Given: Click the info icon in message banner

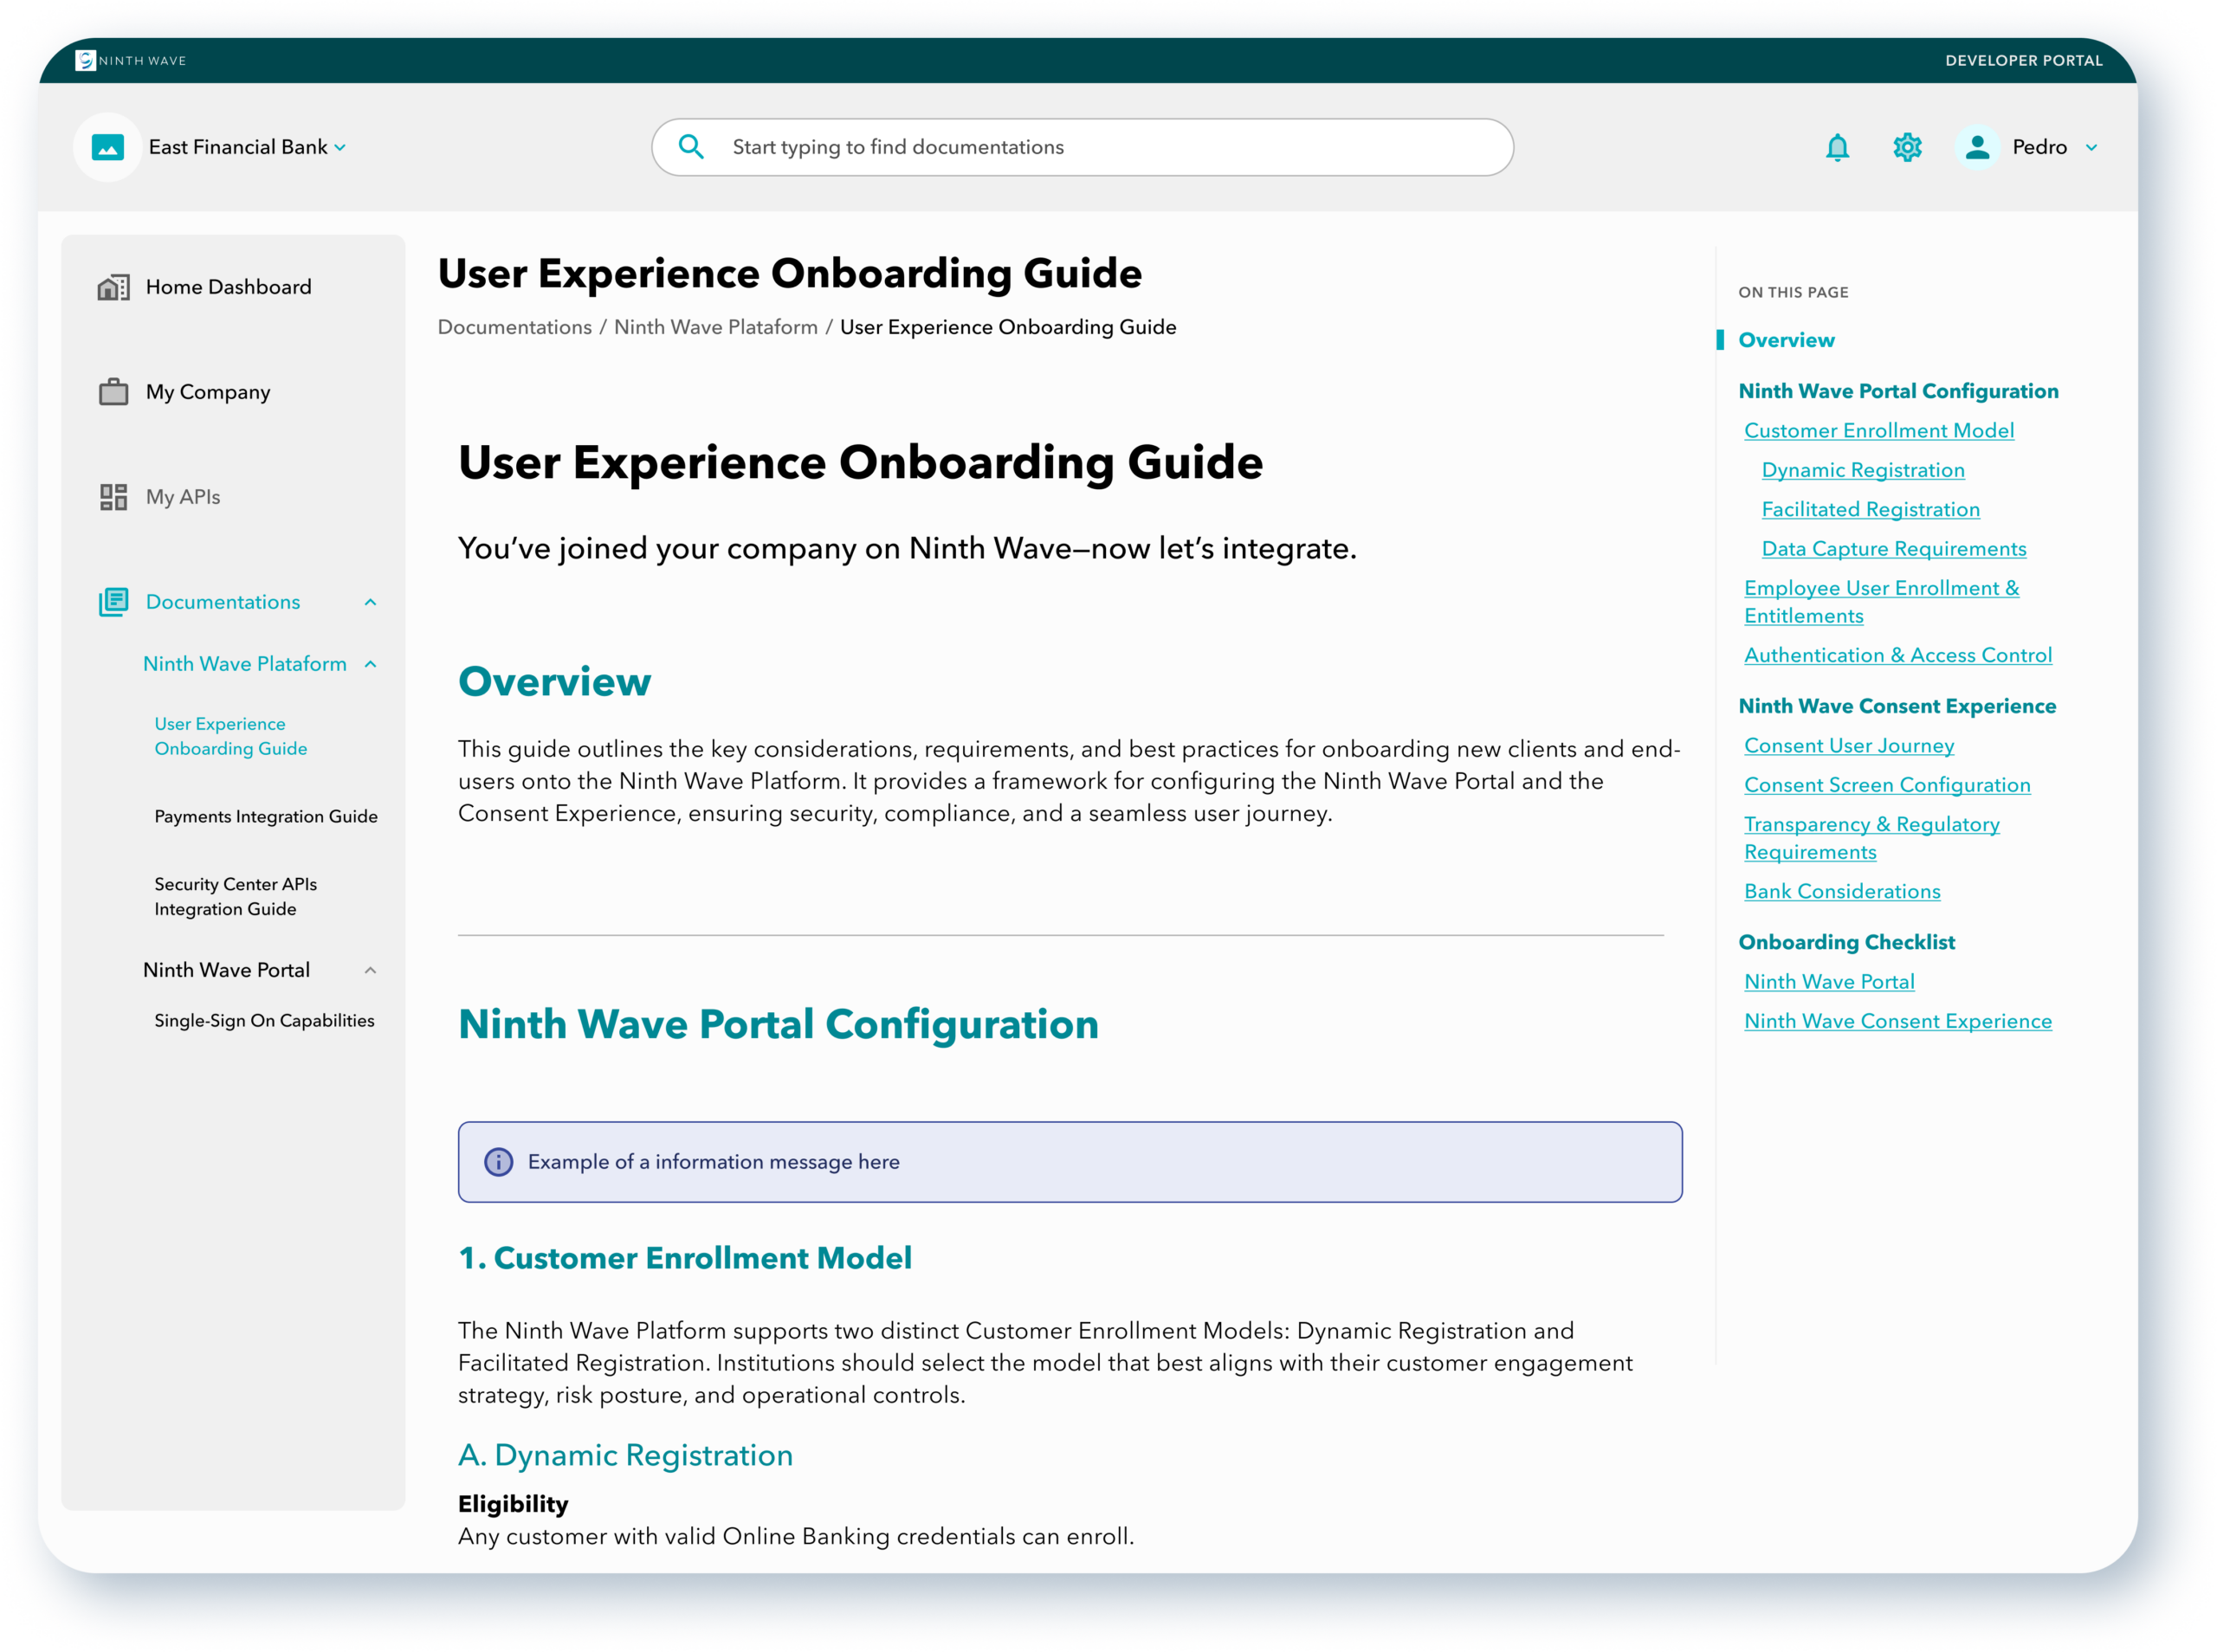Looking at the screenshot, I should coord(498,1162).
